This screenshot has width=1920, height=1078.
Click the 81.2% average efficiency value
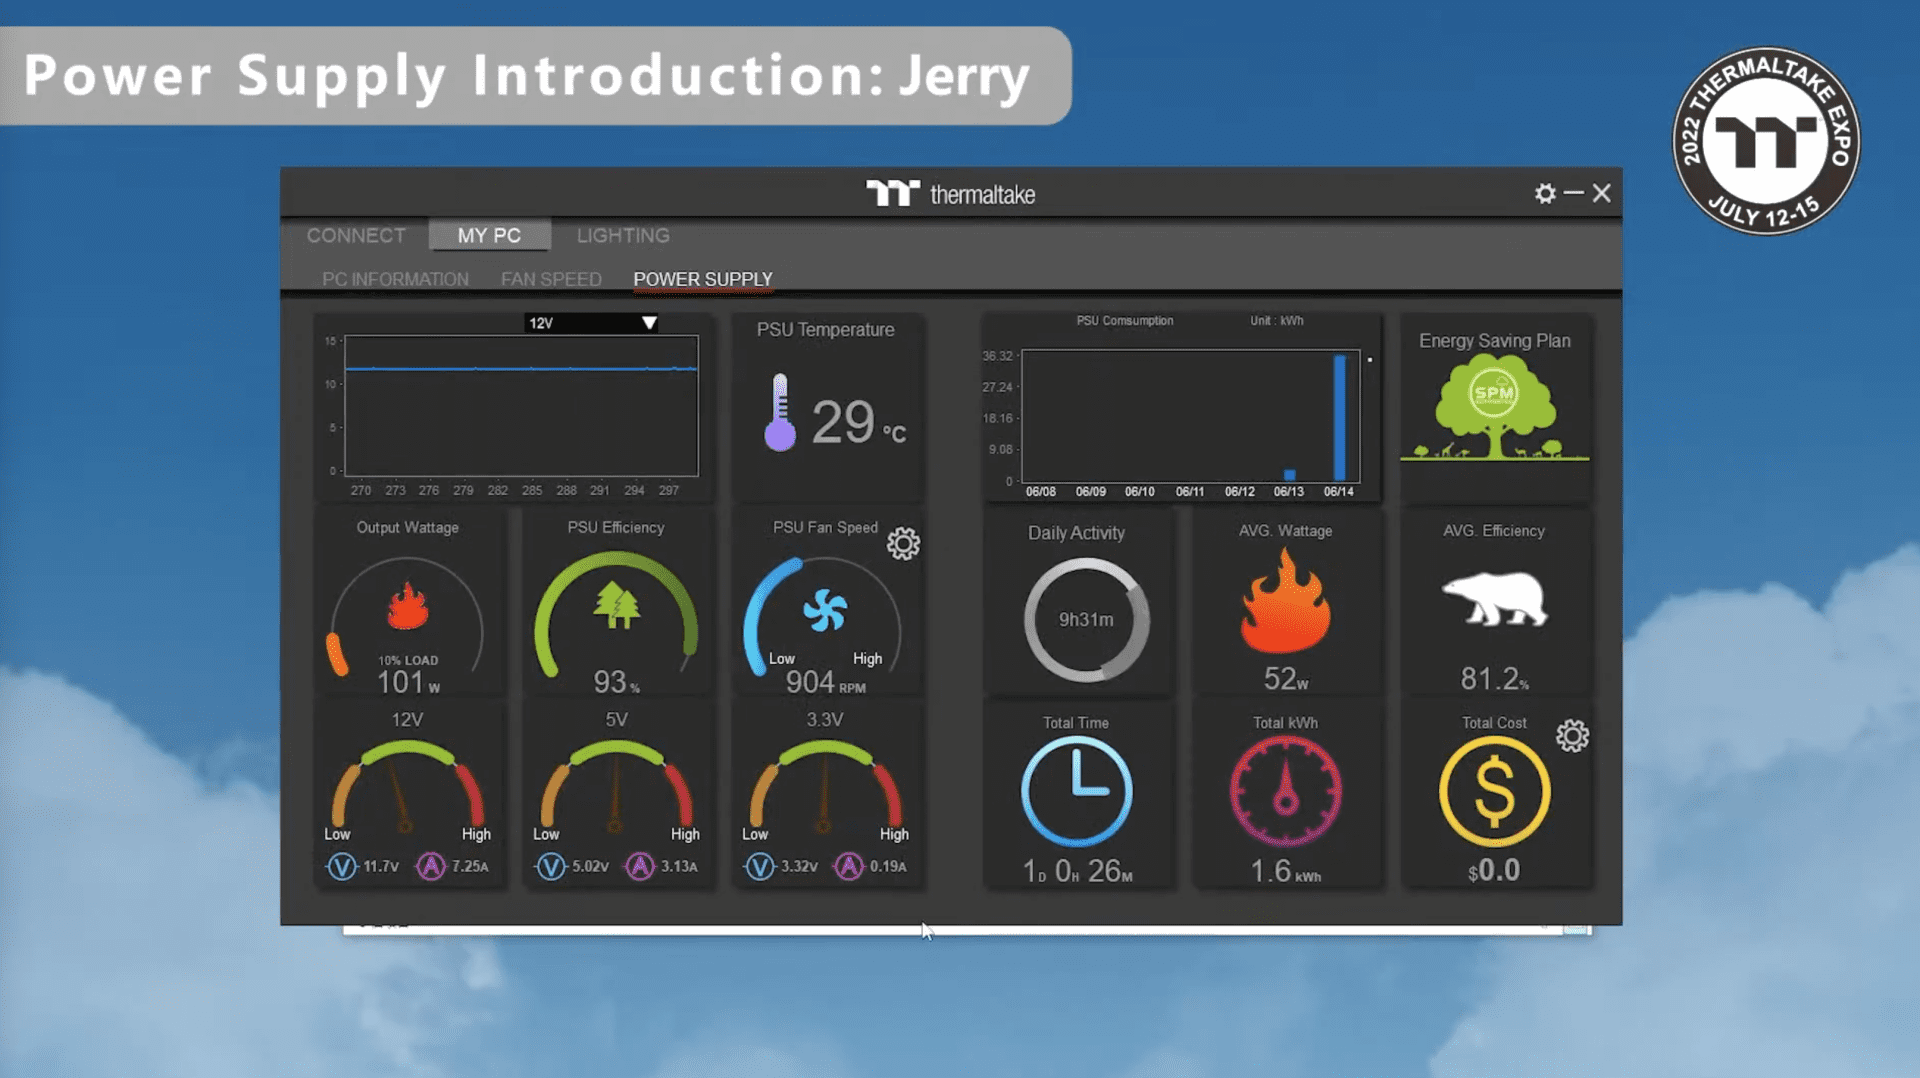(x=1495, y=679)
